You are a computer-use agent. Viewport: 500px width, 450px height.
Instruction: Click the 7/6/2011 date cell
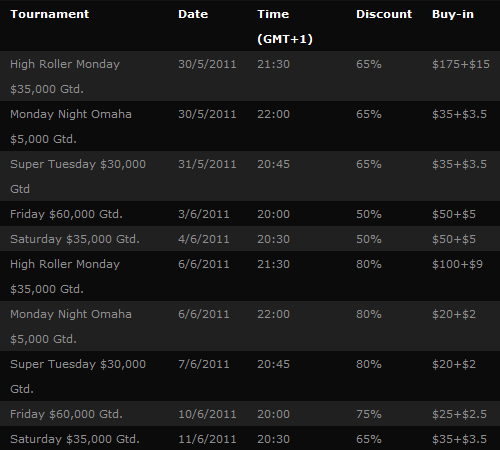click(203, 364)
